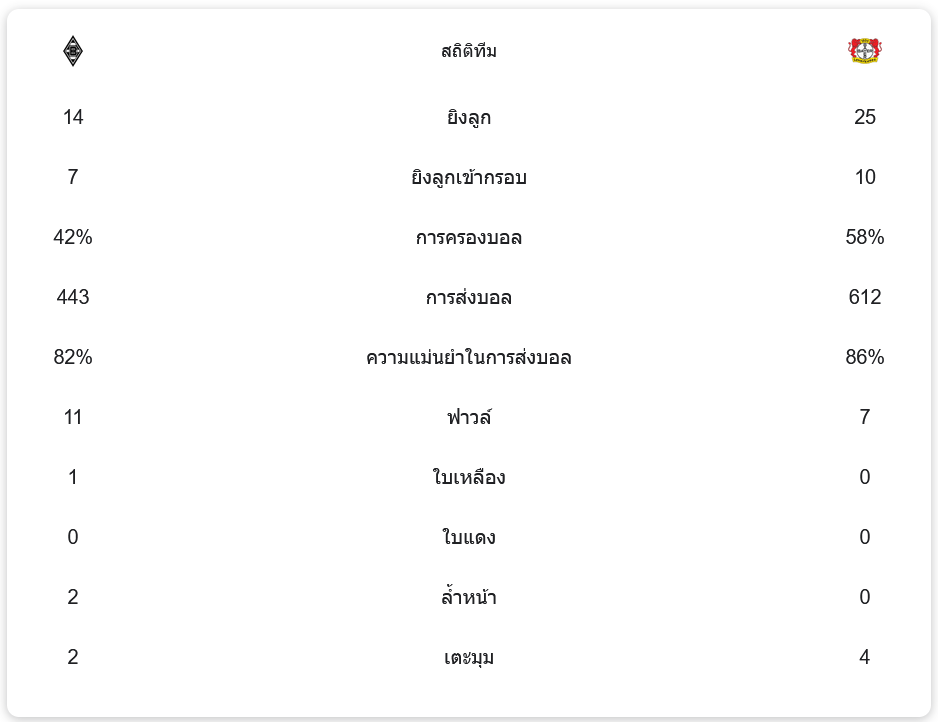The height and width of the screenshot is (722, 938).
Task: Select the 25 shots value
Action: pos(864,117)
